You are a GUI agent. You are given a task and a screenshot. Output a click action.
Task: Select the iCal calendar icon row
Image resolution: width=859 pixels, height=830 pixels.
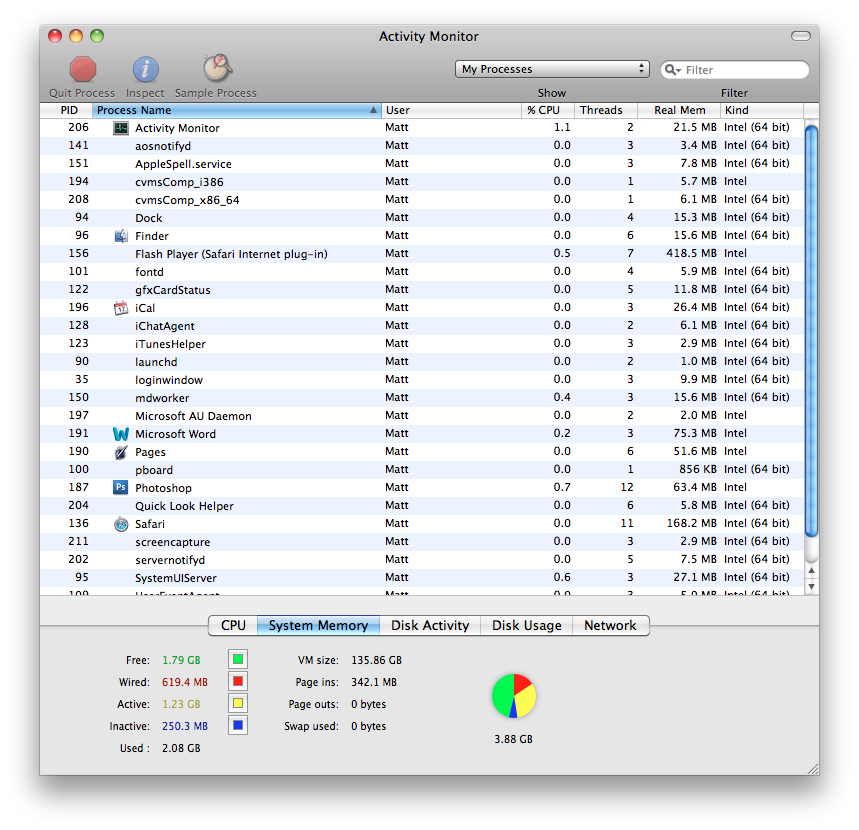pyautogui.click(x=121, y=308)
